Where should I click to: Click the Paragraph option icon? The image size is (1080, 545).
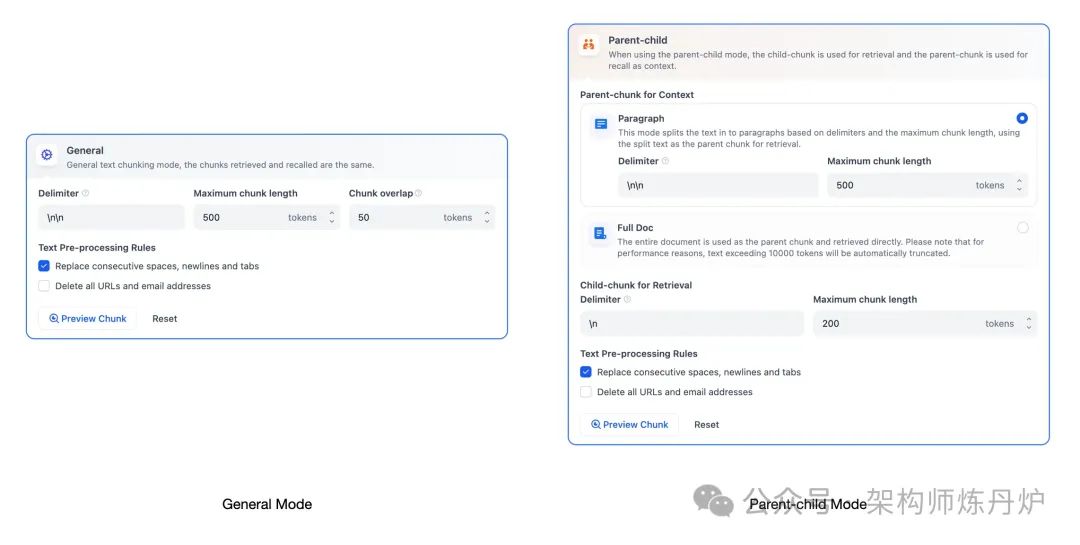[601, 124]
